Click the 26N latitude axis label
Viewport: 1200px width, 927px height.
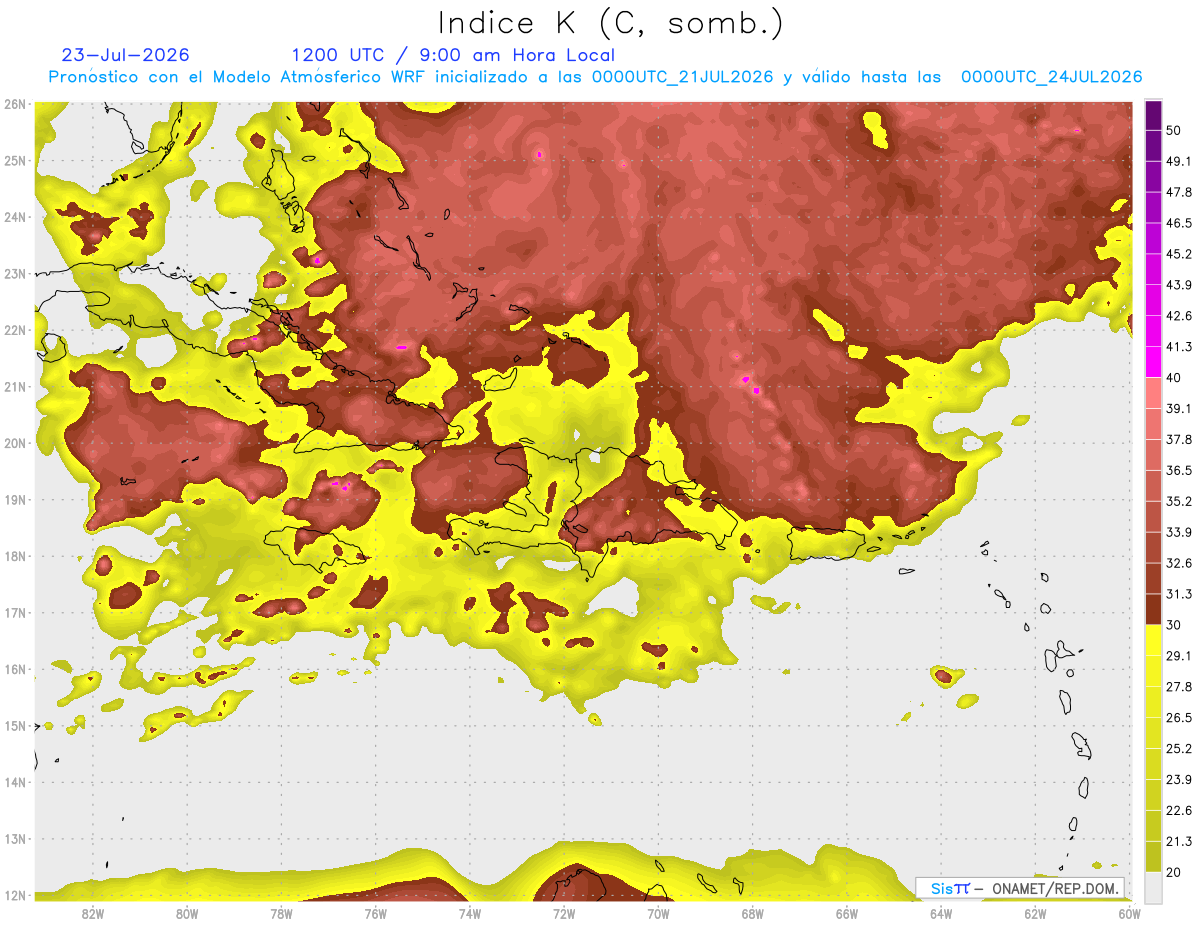15,104
